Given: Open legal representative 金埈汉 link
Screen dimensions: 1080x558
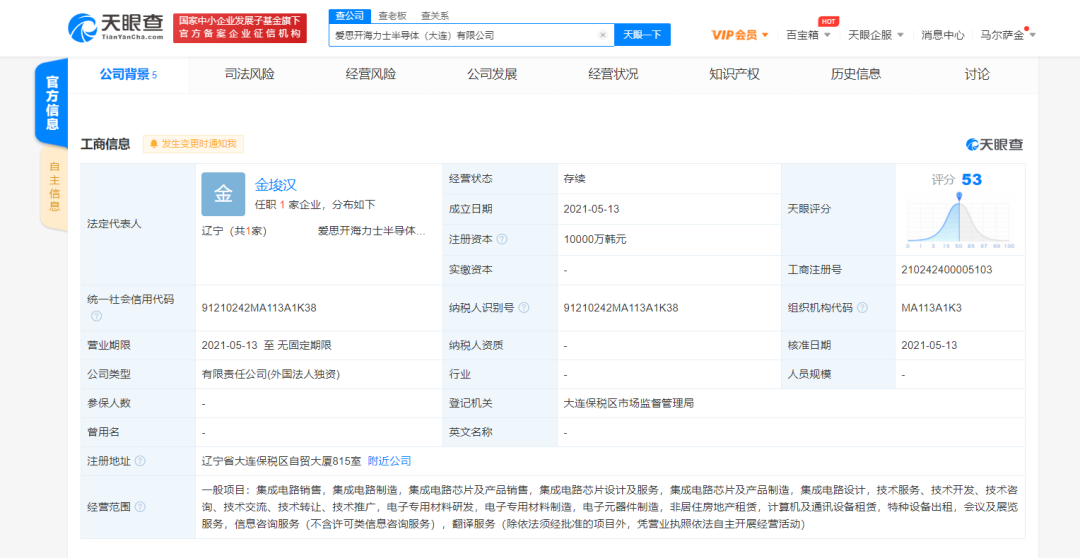Looking at the screenshot, I should point(276,185).
